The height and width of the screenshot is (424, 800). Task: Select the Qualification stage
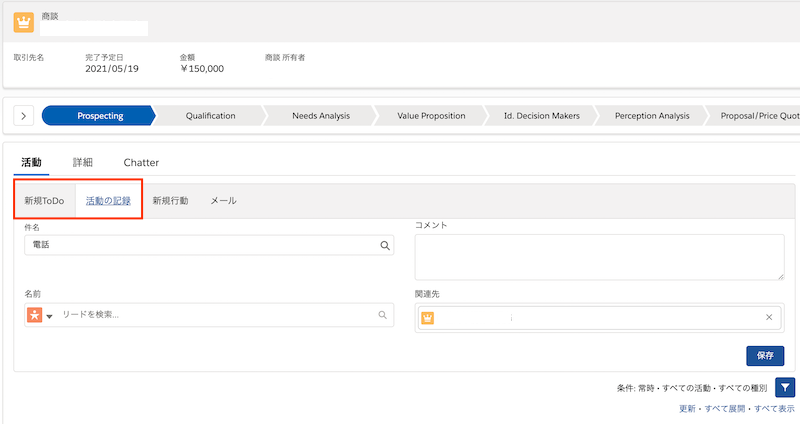click(210, 116)
